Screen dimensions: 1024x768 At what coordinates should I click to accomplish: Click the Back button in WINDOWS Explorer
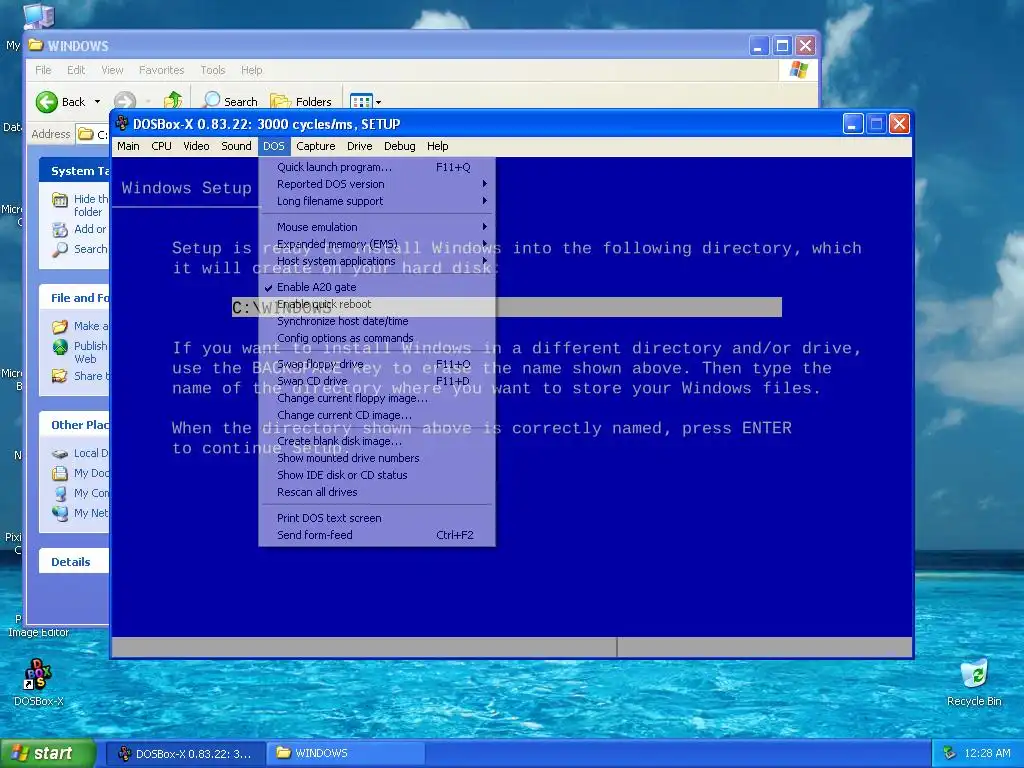[60, 102]
